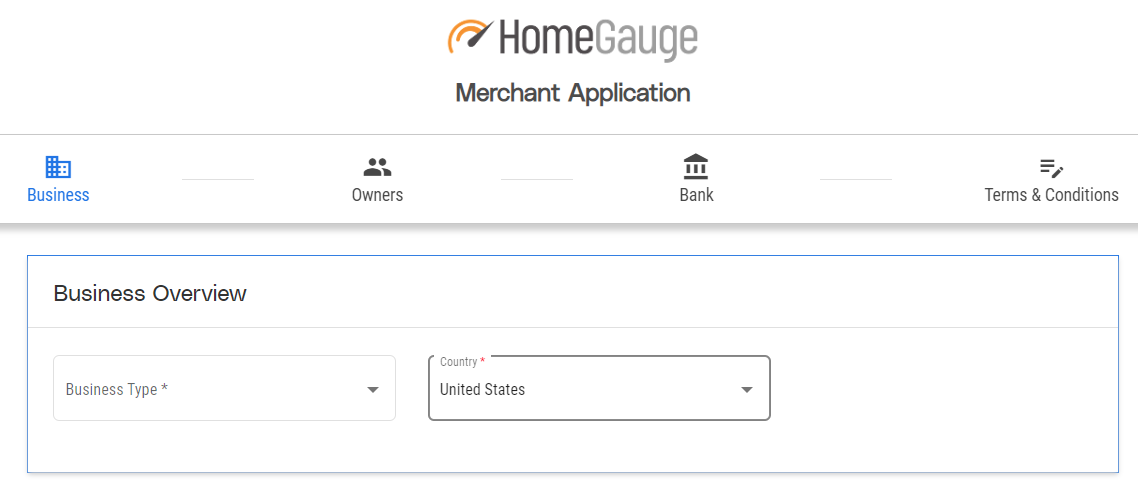
Task: Click connector line between Business and Owners
Action: [218, 180]
